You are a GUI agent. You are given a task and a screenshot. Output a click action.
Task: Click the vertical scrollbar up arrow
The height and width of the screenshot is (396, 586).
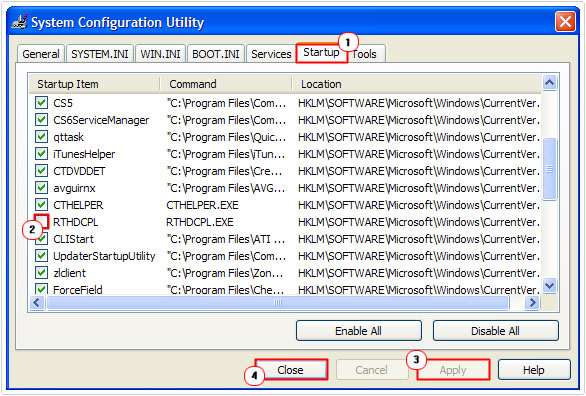549,82
